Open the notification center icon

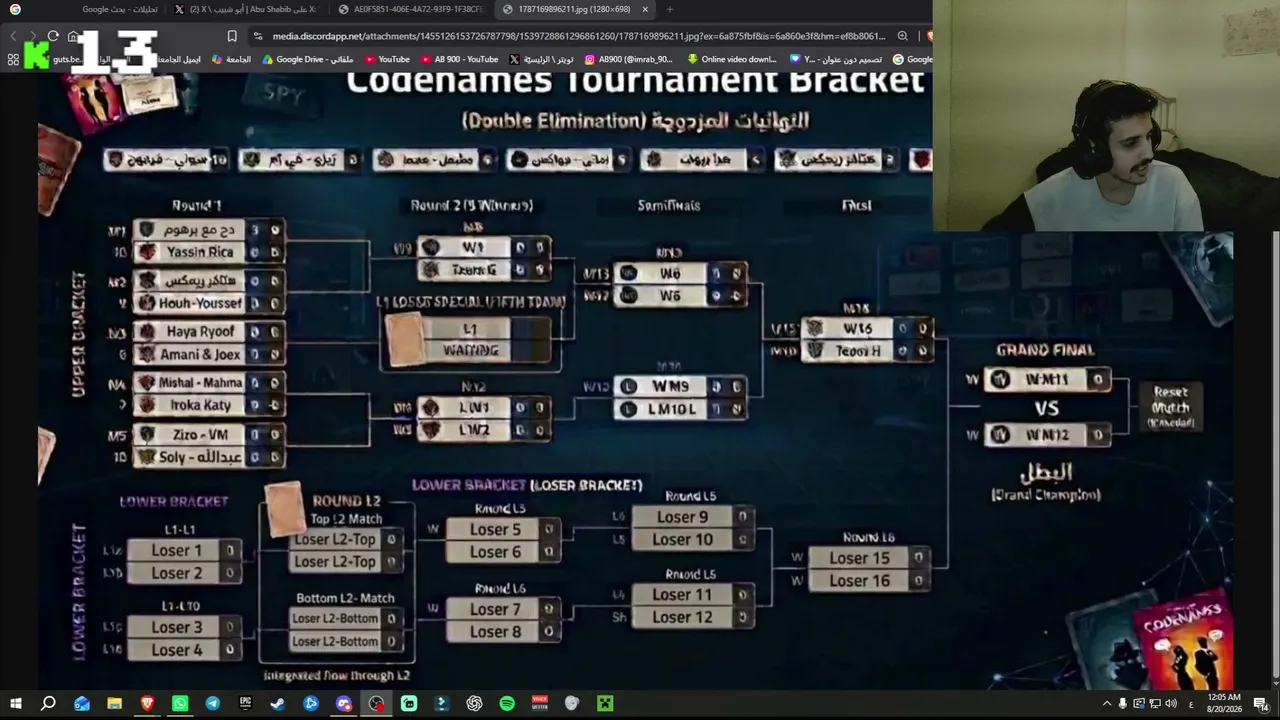pos(1261,704)
